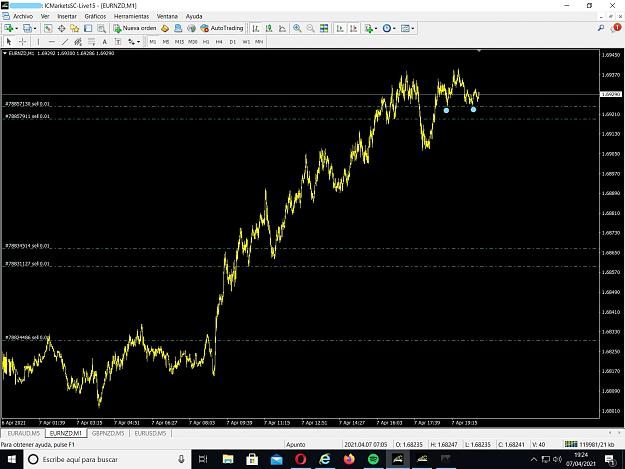The width and height of the screenshot is (625, 469).
Task: Toggle the Terminal panel
Action: pyautogui.click(x=88, y=28)
